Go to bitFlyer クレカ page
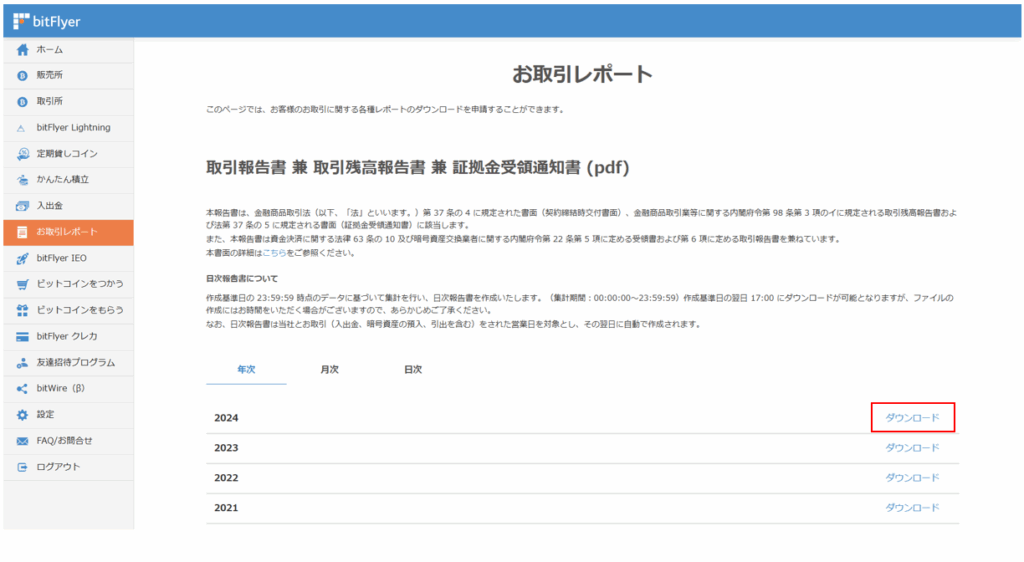This screenshot has width=1024, height=562. point(69,337)
